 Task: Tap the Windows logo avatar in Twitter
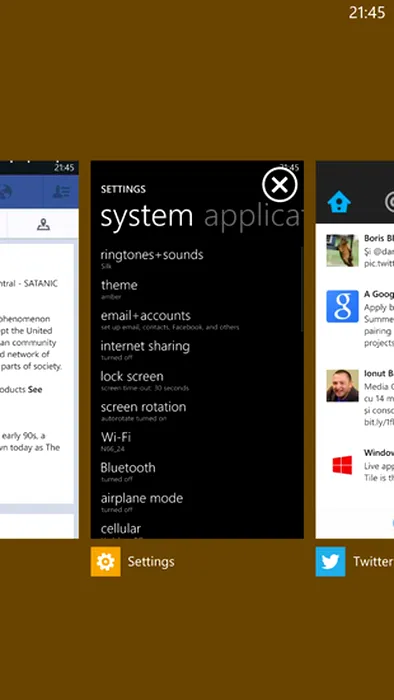(x=342, y=465)
